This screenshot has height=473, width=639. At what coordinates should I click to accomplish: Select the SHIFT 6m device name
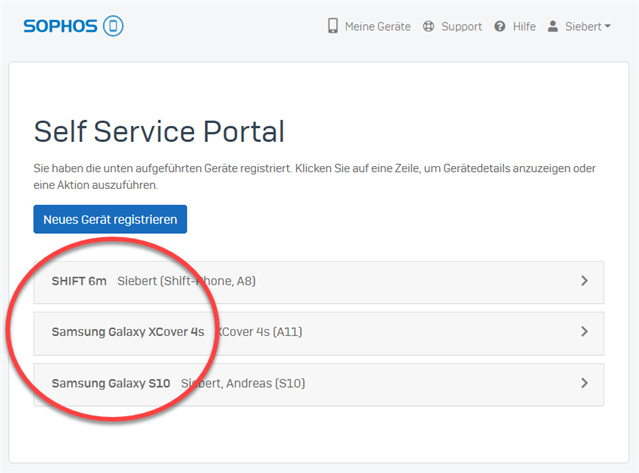(x=79, y=281)
